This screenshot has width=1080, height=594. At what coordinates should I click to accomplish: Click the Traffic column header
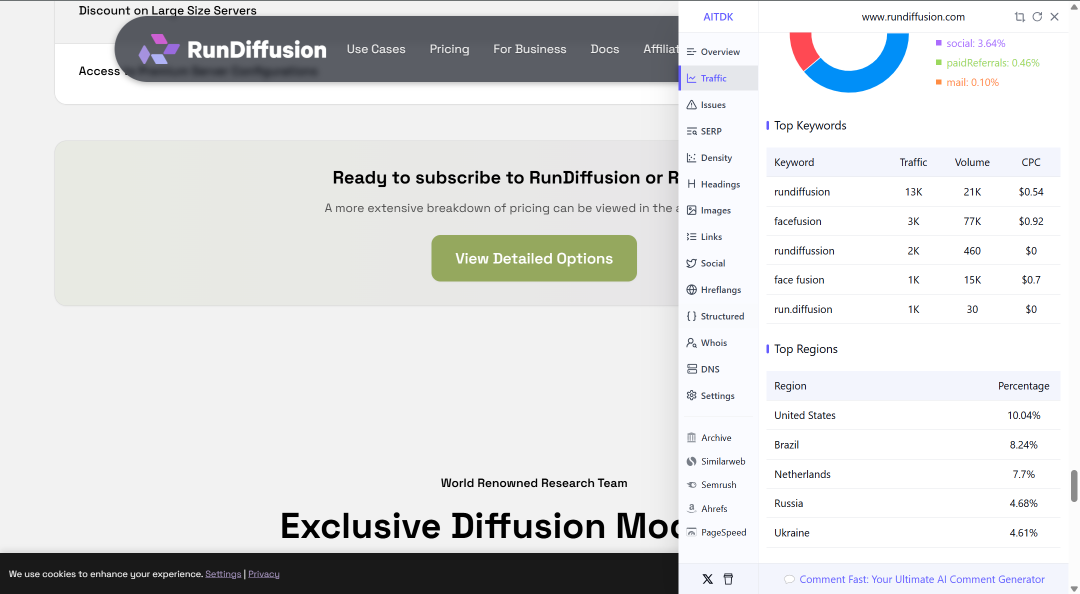click(x=913, y=162)
